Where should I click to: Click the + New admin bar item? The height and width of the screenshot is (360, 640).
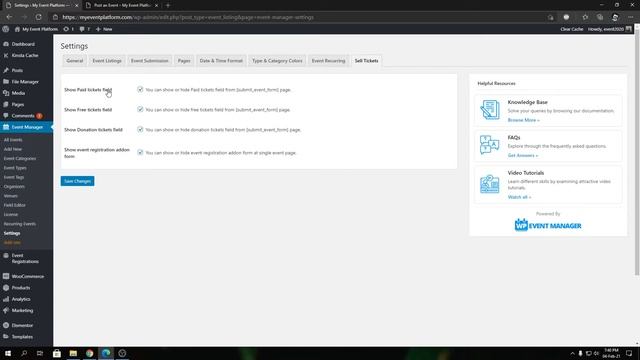point(104,29)
